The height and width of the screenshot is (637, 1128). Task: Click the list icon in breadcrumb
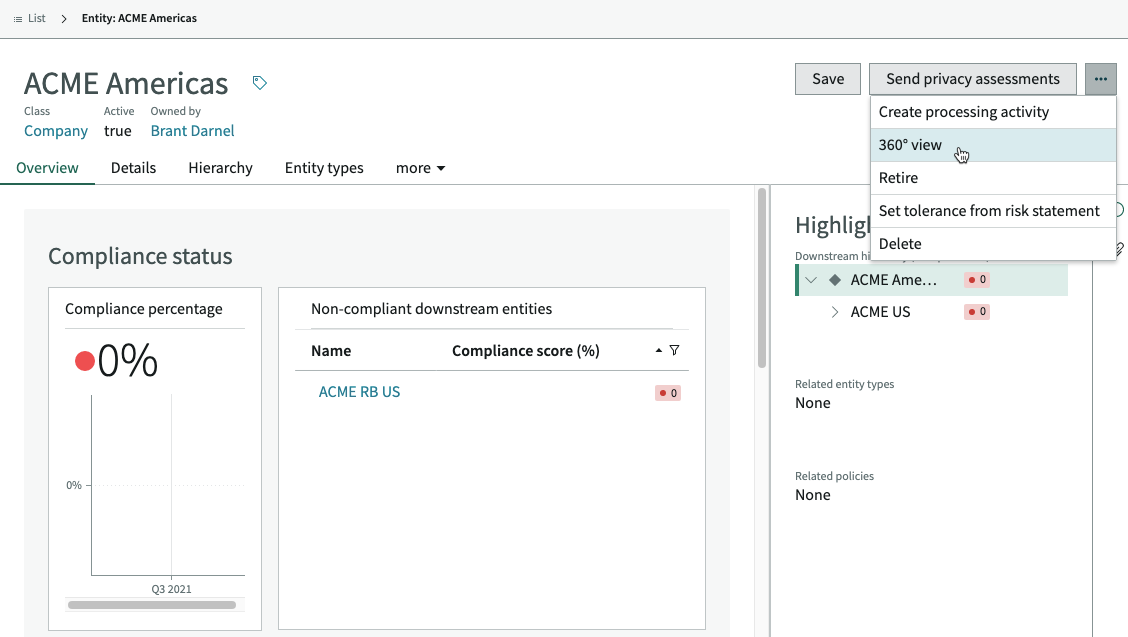[18, 19]
